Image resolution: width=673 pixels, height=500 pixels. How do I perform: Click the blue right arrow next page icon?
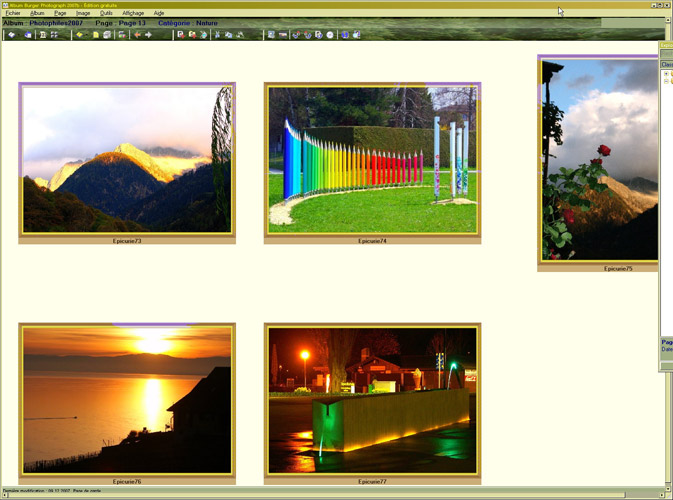148,35
